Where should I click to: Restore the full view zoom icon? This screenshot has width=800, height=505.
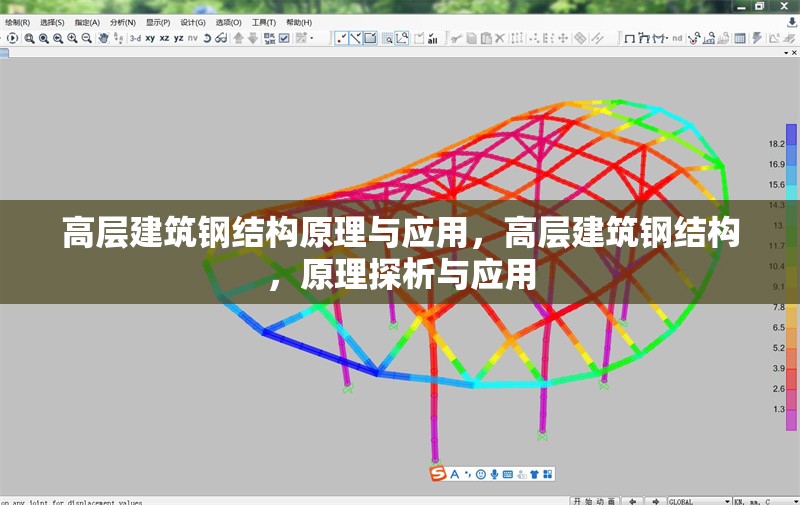pos(44,38)
